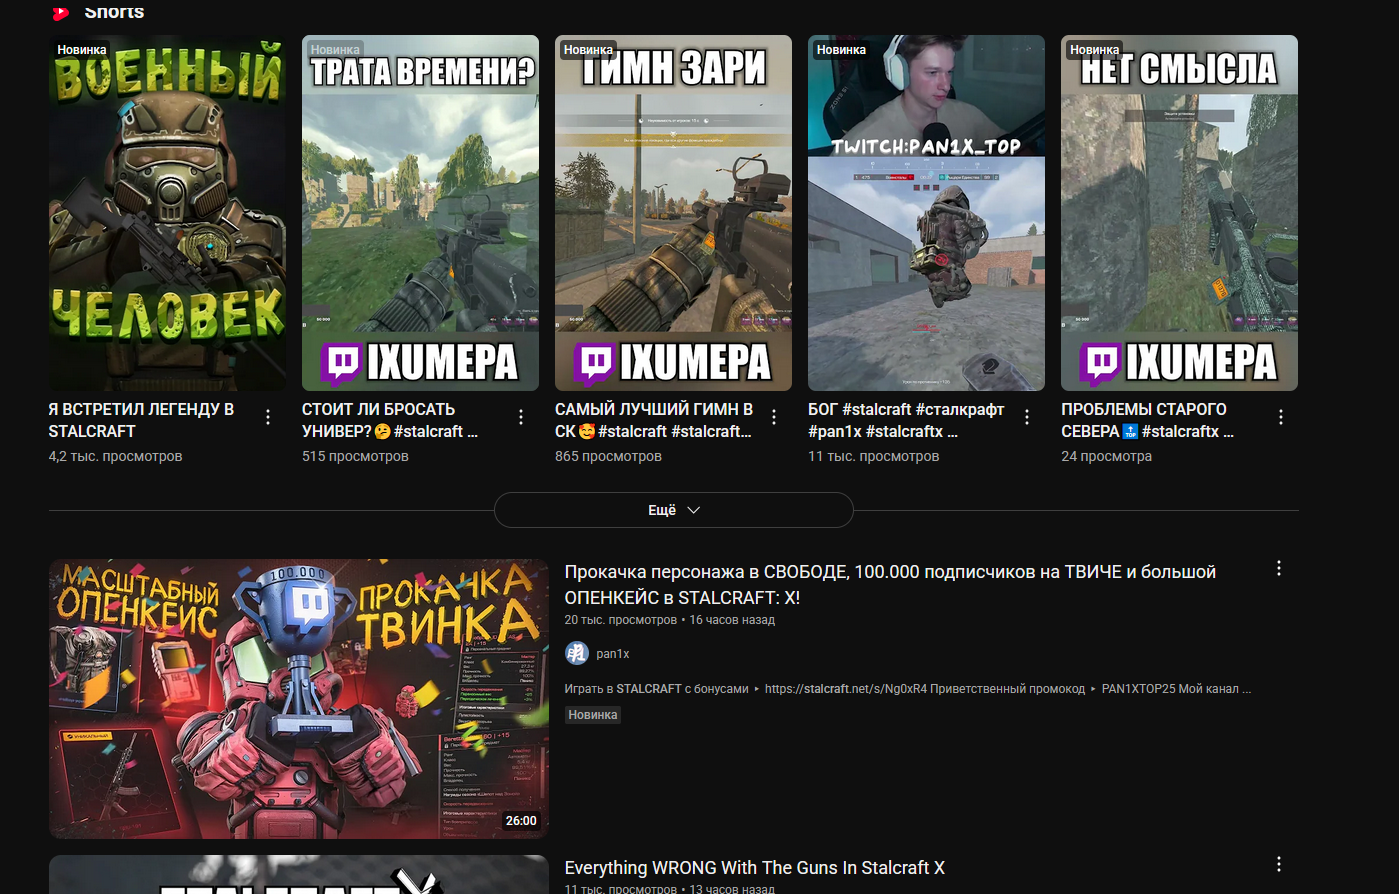Open options menu for 'СТОИТ ЛИ БРОСАТЬ УНИВЕР' short
The image size is (1399, 894).
[x=521, y=417]
